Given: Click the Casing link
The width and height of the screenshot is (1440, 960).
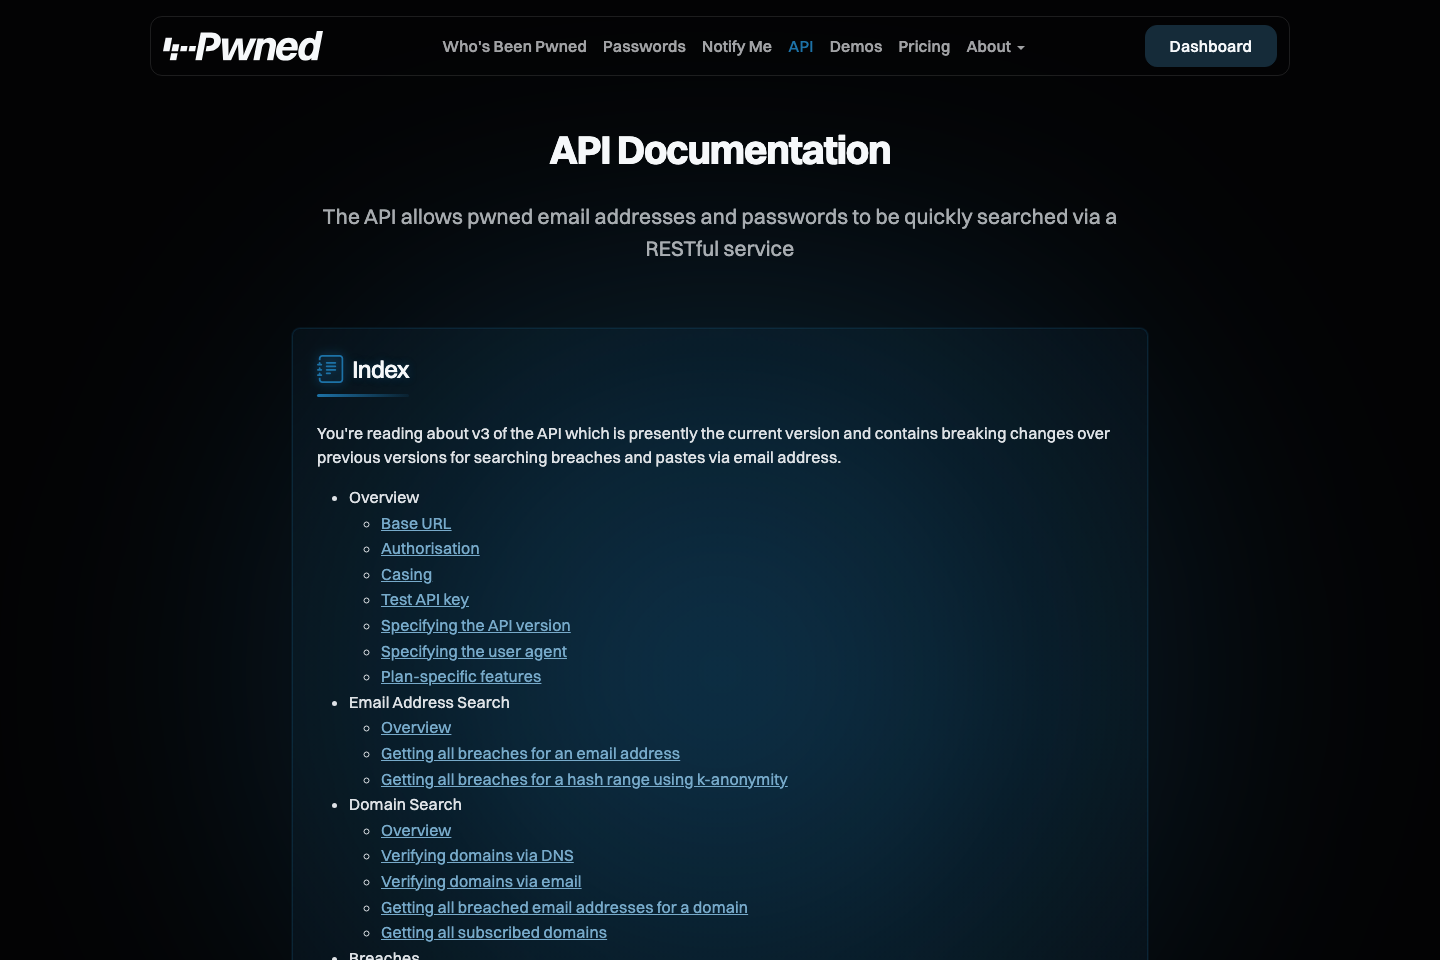Looking at the screenshot, I should (x=406, y=574).
